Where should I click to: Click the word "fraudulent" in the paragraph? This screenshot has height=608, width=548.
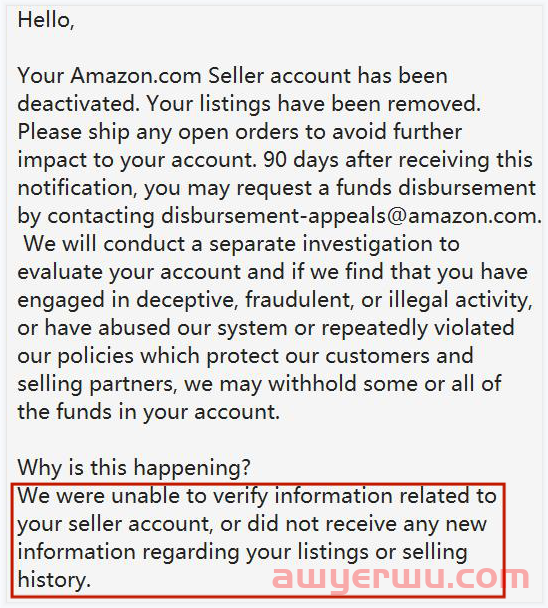300,300
